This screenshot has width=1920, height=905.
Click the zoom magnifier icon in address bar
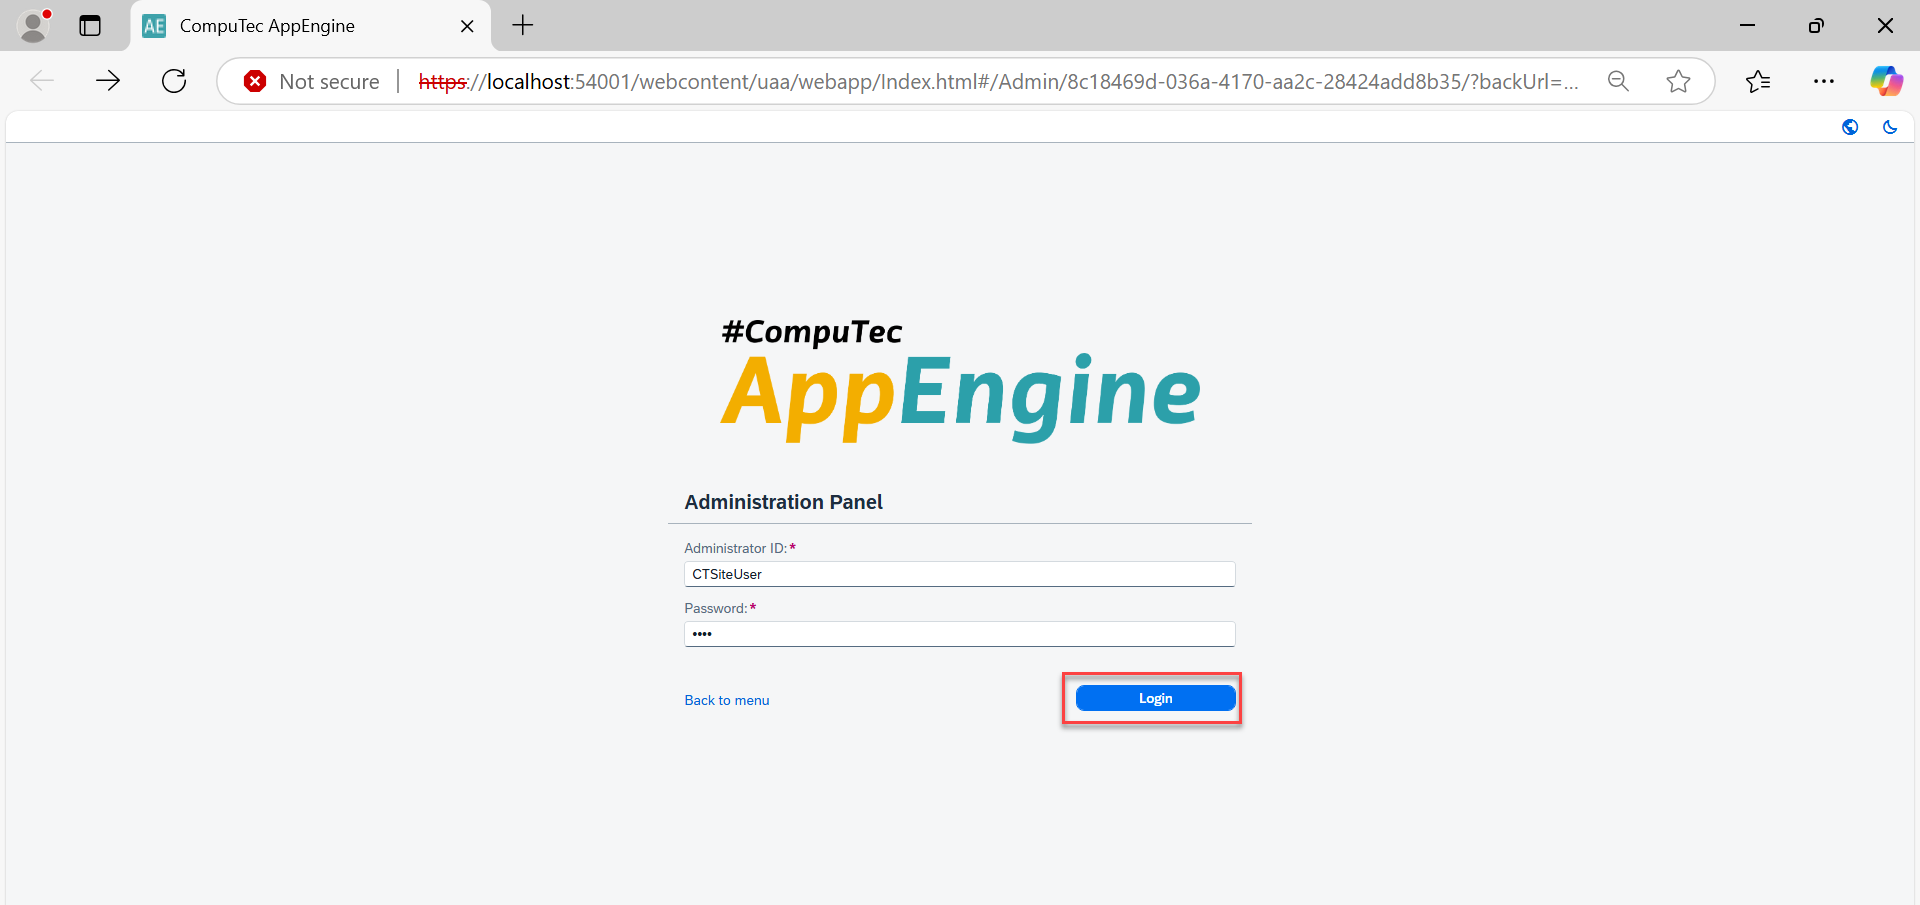tap(1618, 81)
